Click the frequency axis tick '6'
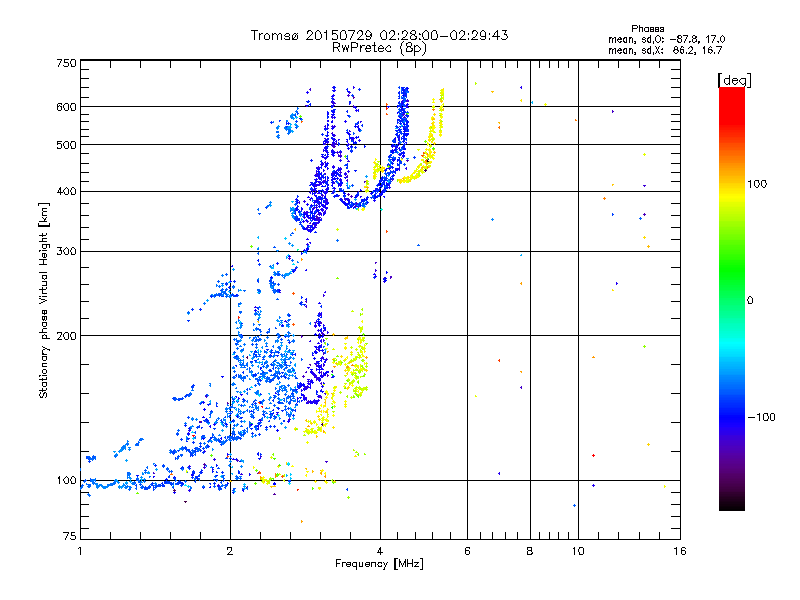This screenshot has height=600, width=800. point(467,551)
